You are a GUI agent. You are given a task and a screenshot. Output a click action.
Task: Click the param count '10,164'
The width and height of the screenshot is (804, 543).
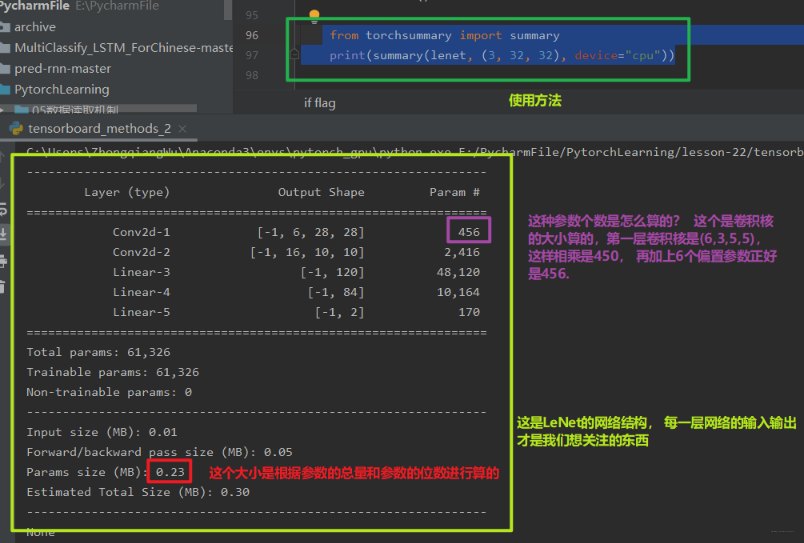point(458,292)
